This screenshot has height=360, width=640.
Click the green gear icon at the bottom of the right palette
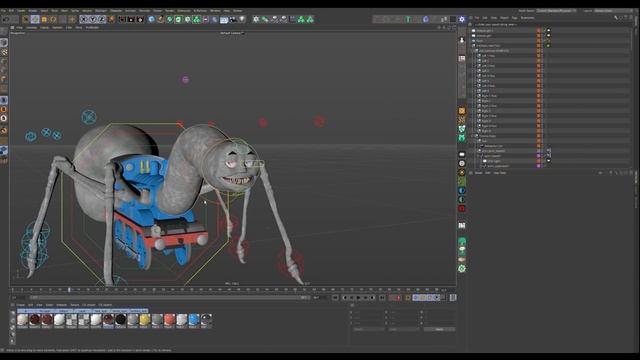coord(462,268)
